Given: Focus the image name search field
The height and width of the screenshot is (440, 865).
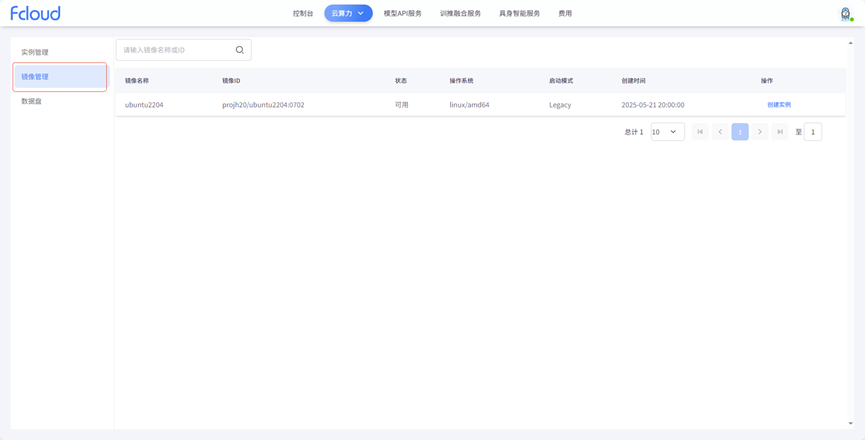Looking at the screenshot, I should click(175, 50).
